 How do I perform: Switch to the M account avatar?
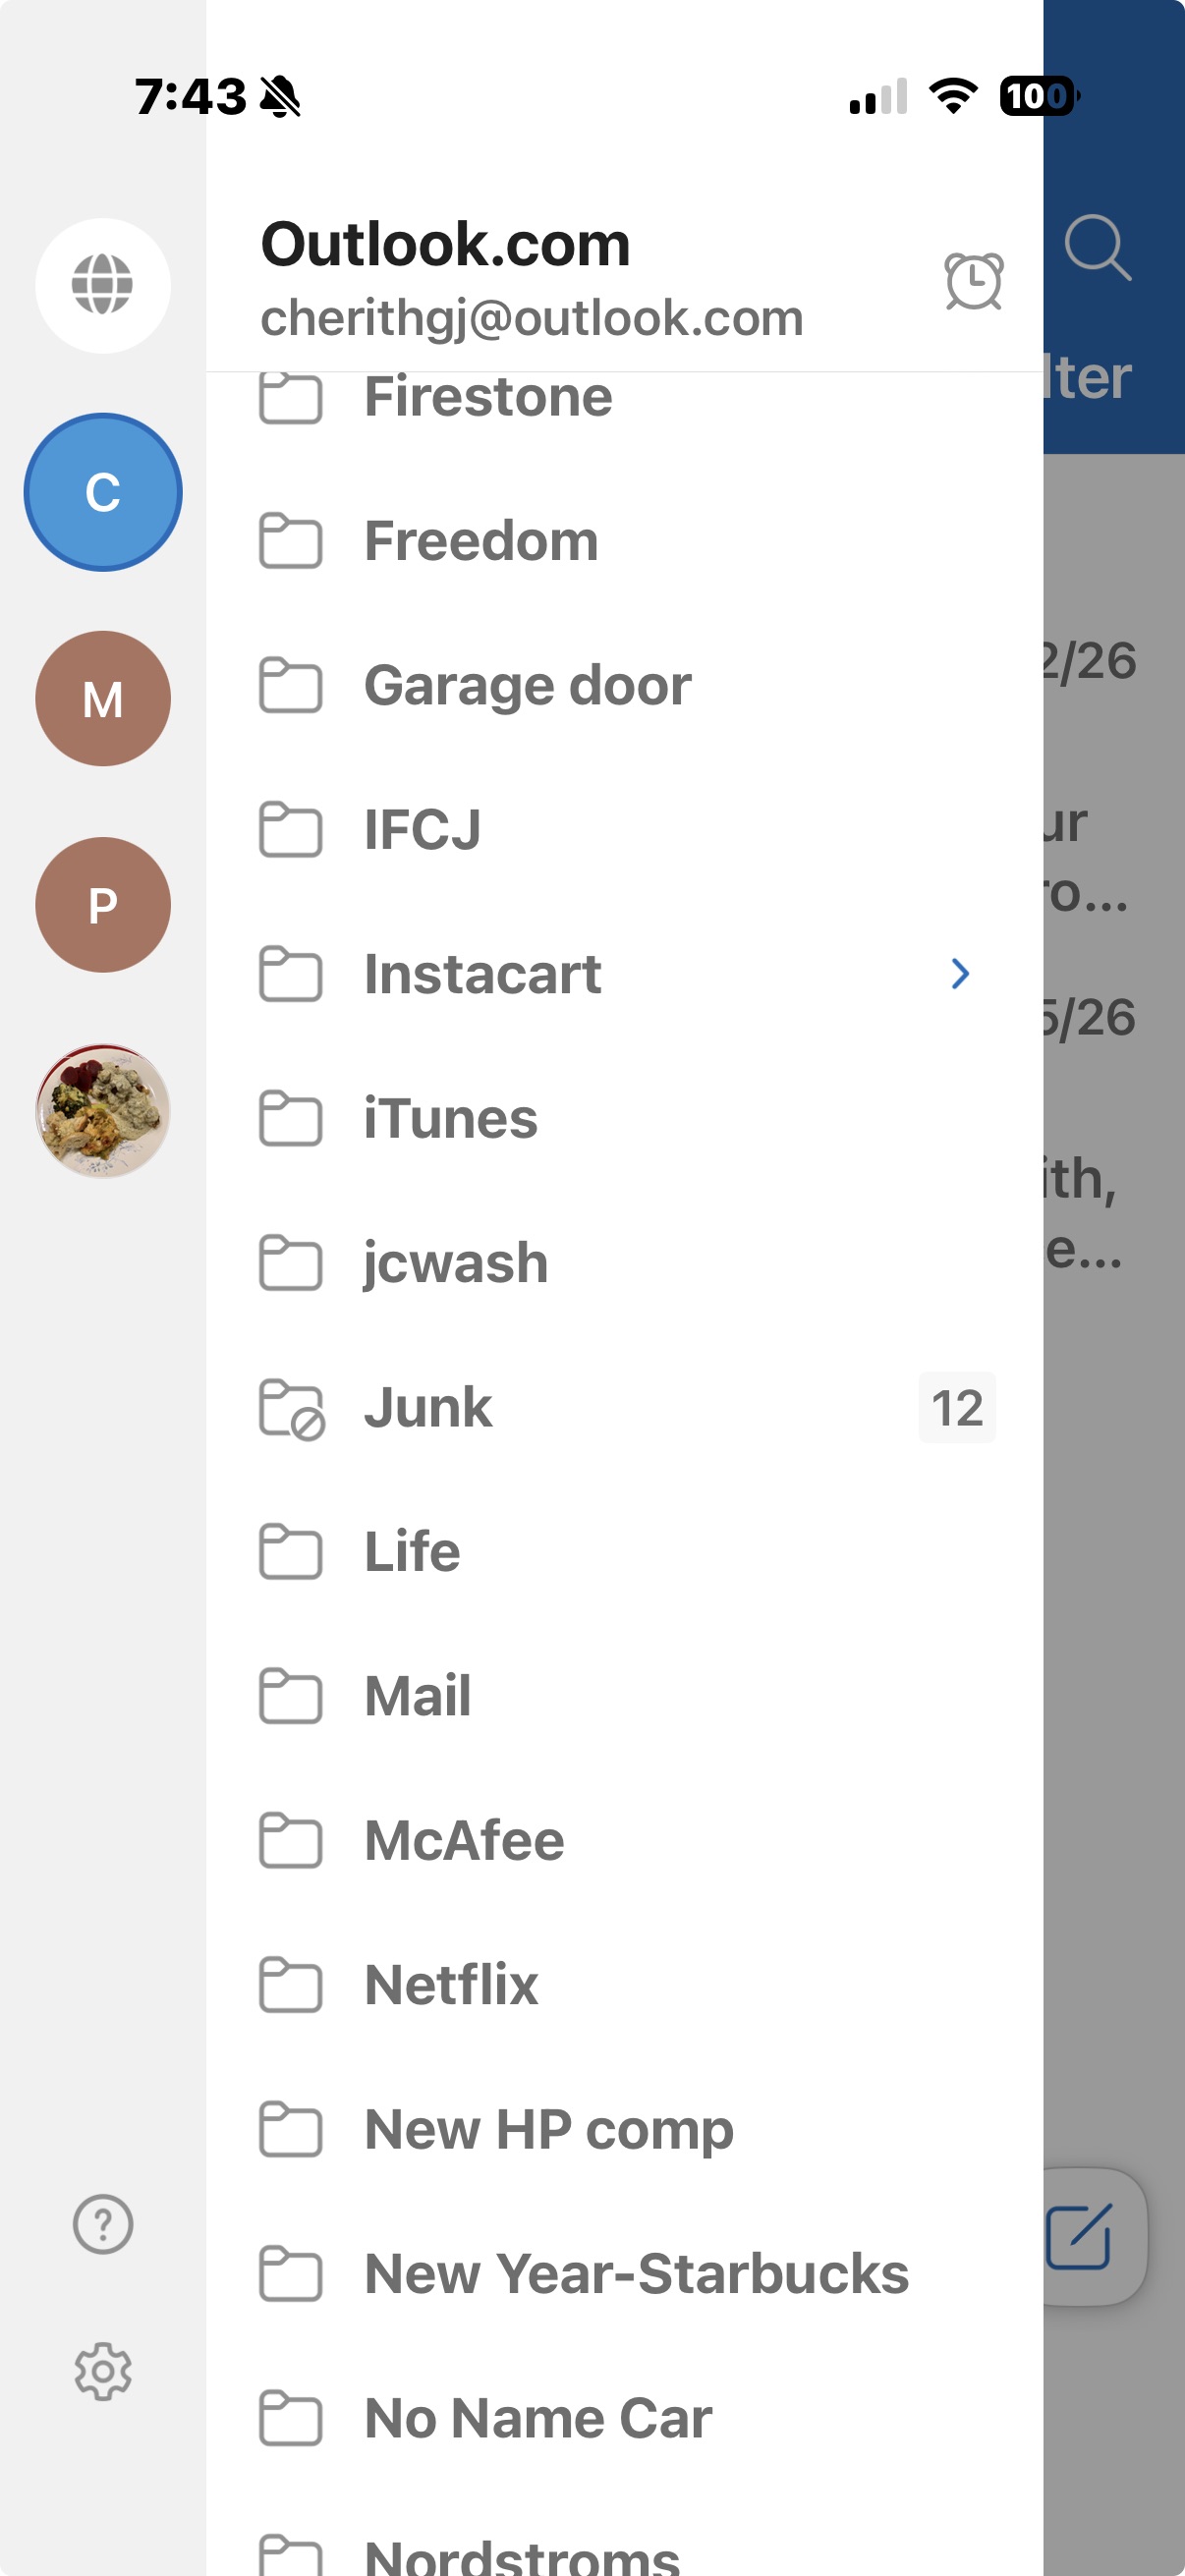[103, 699]
